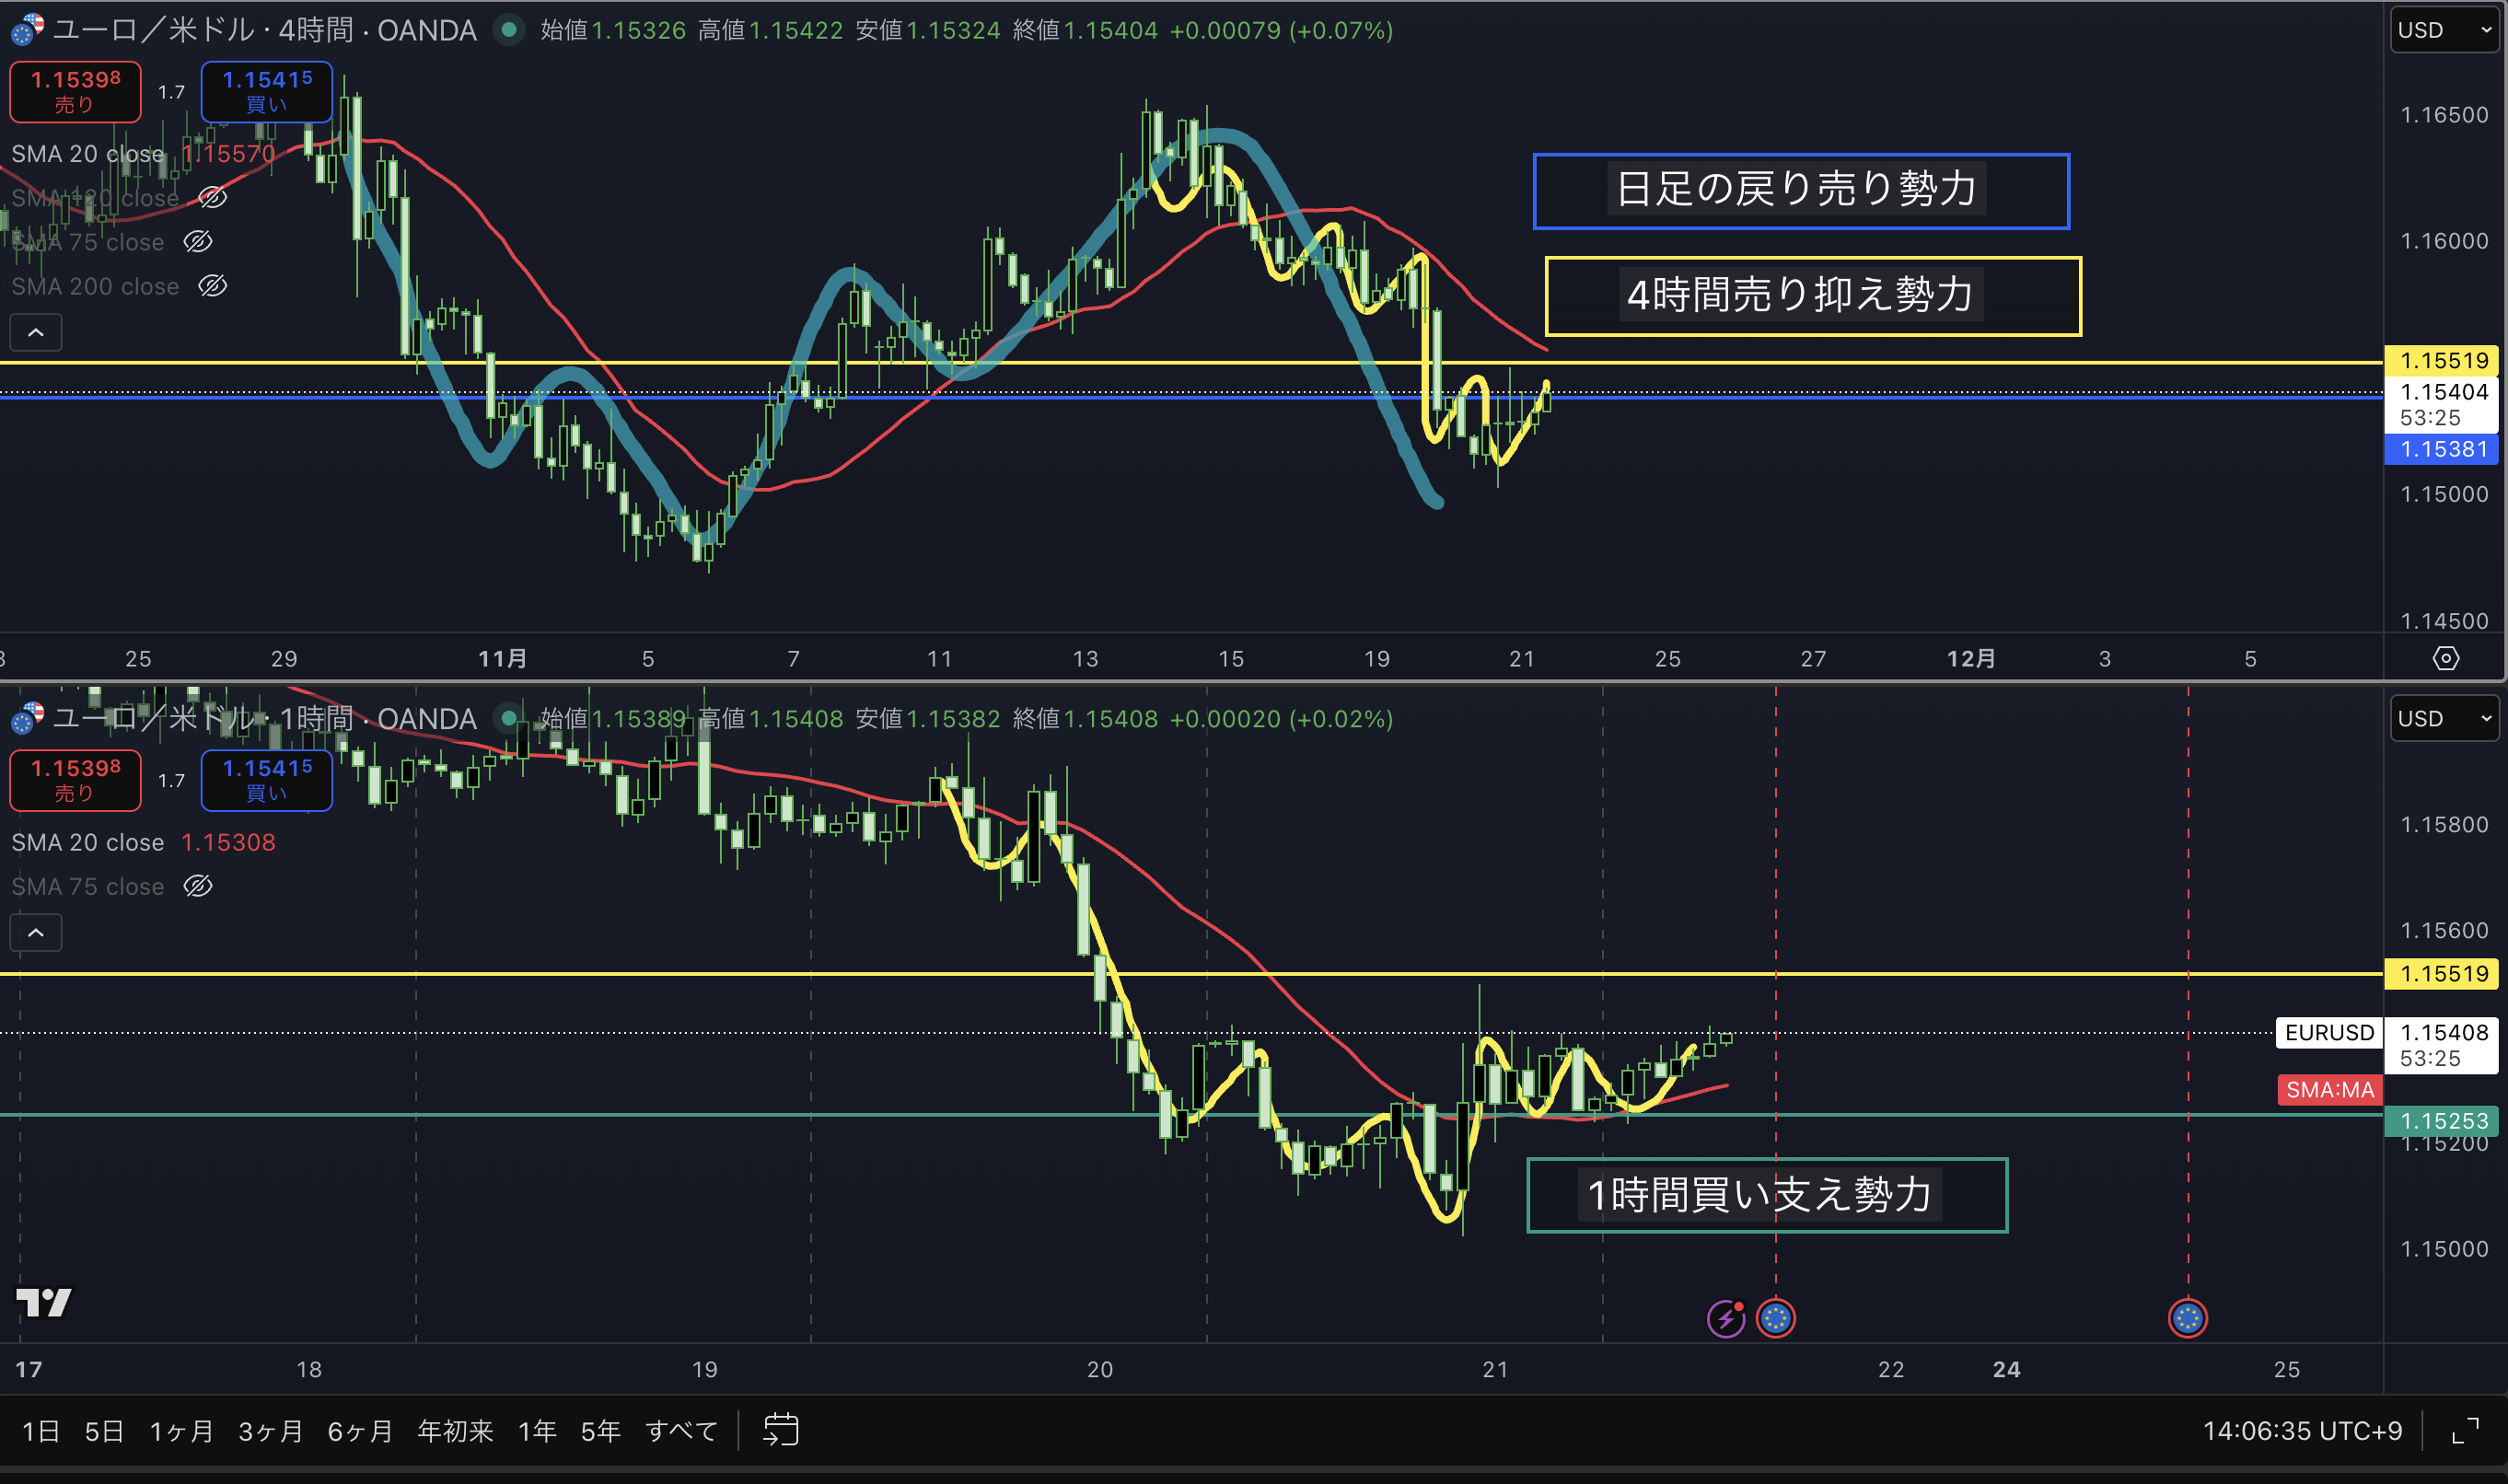Viewport: 2508px width, 1484px height.
Task: Click the green market status dot on the 4-hour chart
Action: coord(509,30)
